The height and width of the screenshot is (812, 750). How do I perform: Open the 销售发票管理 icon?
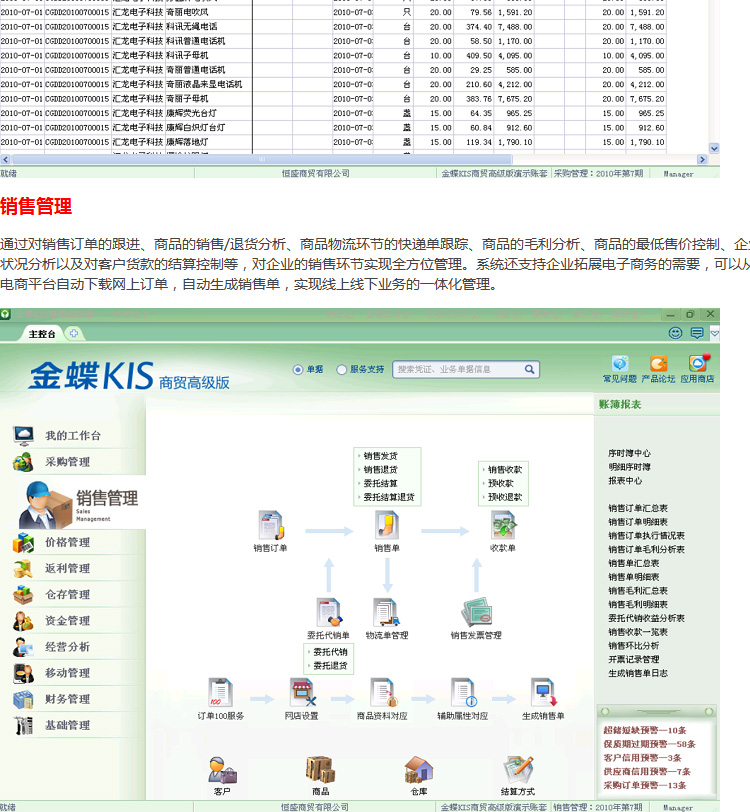[477, 613]
